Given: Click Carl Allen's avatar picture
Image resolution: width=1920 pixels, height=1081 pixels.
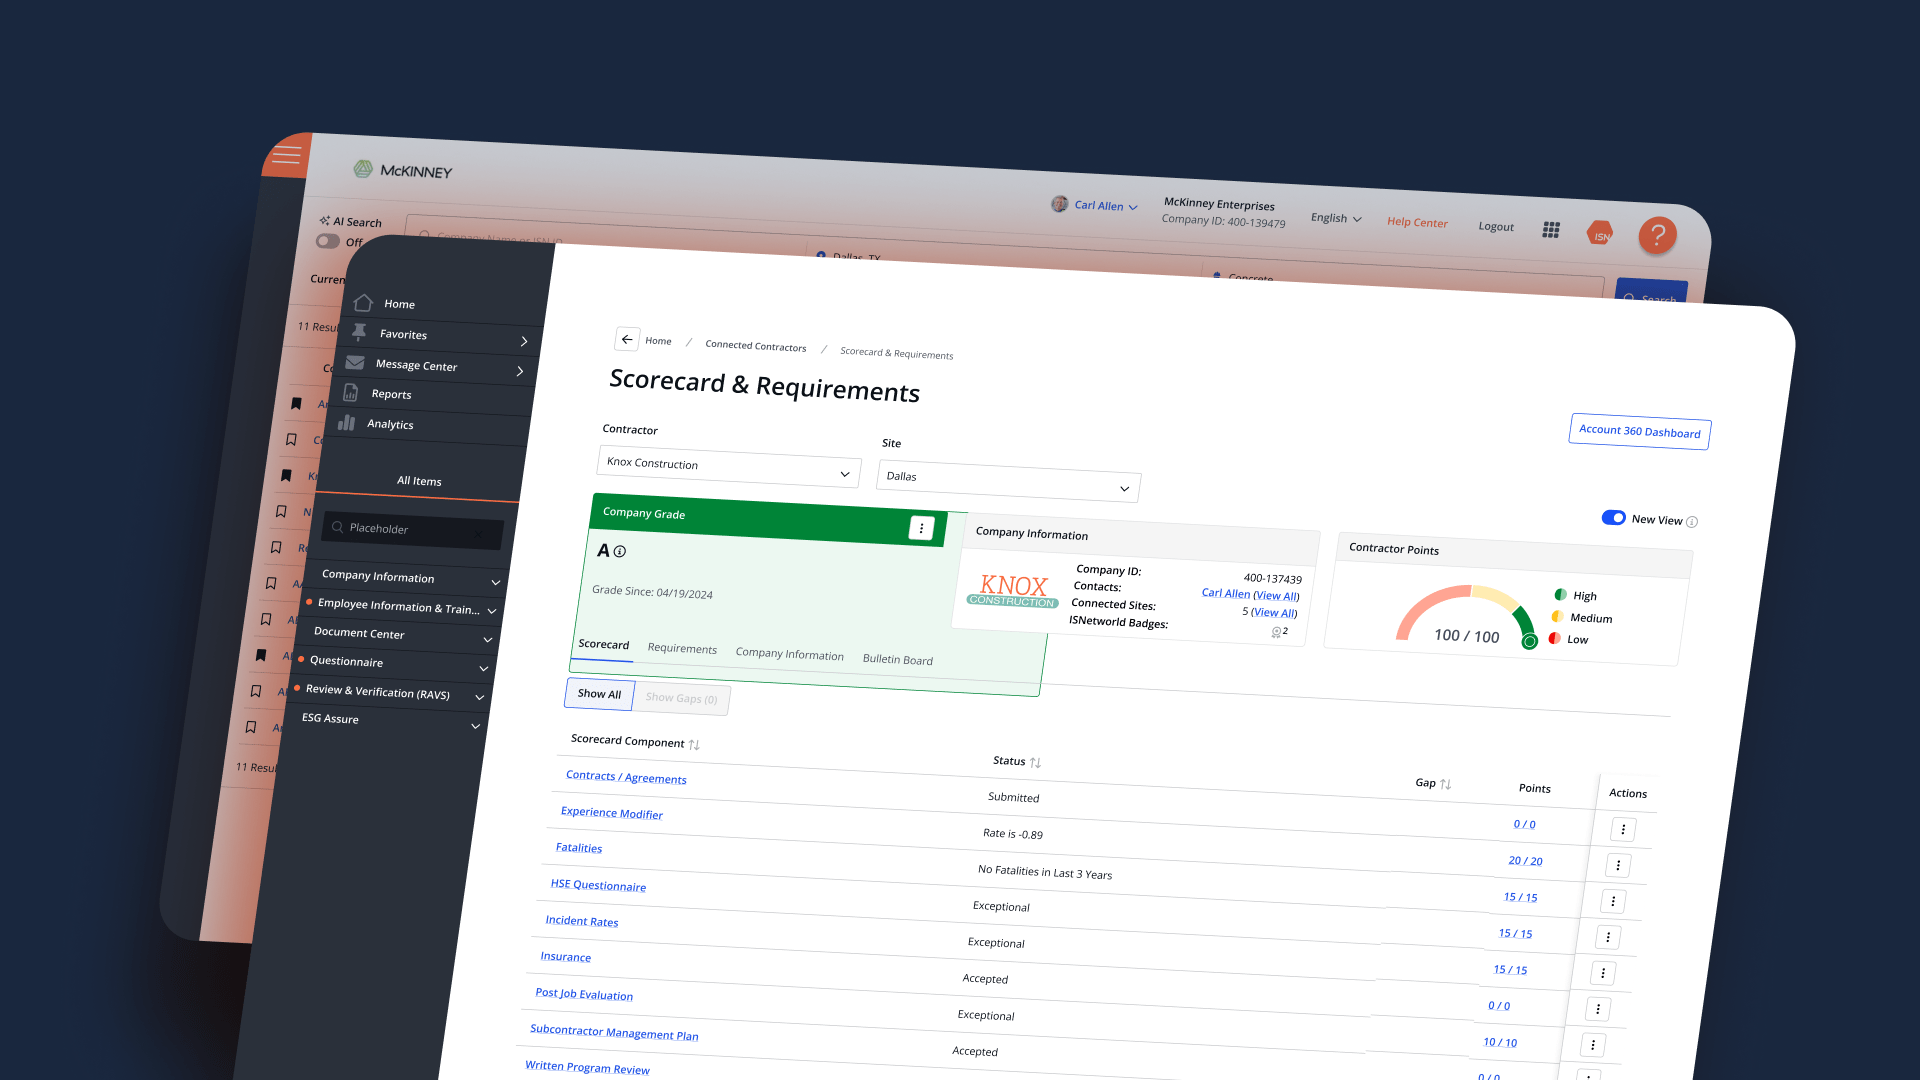Looking at the screenshot, I should (1059, 204).
